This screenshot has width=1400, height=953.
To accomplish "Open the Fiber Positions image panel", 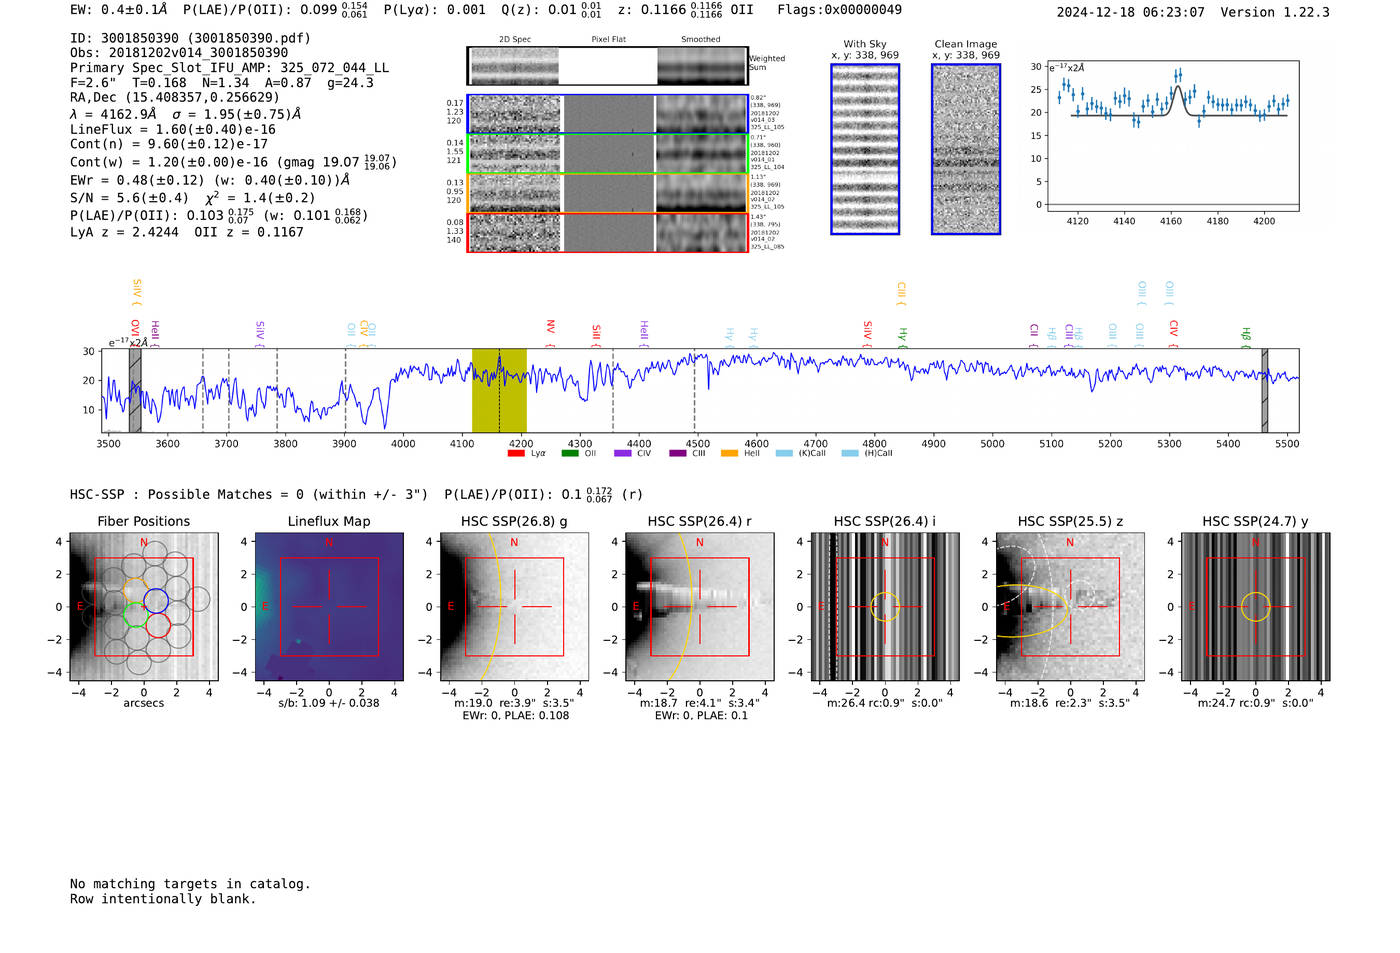I will click(x=144, y=607).
